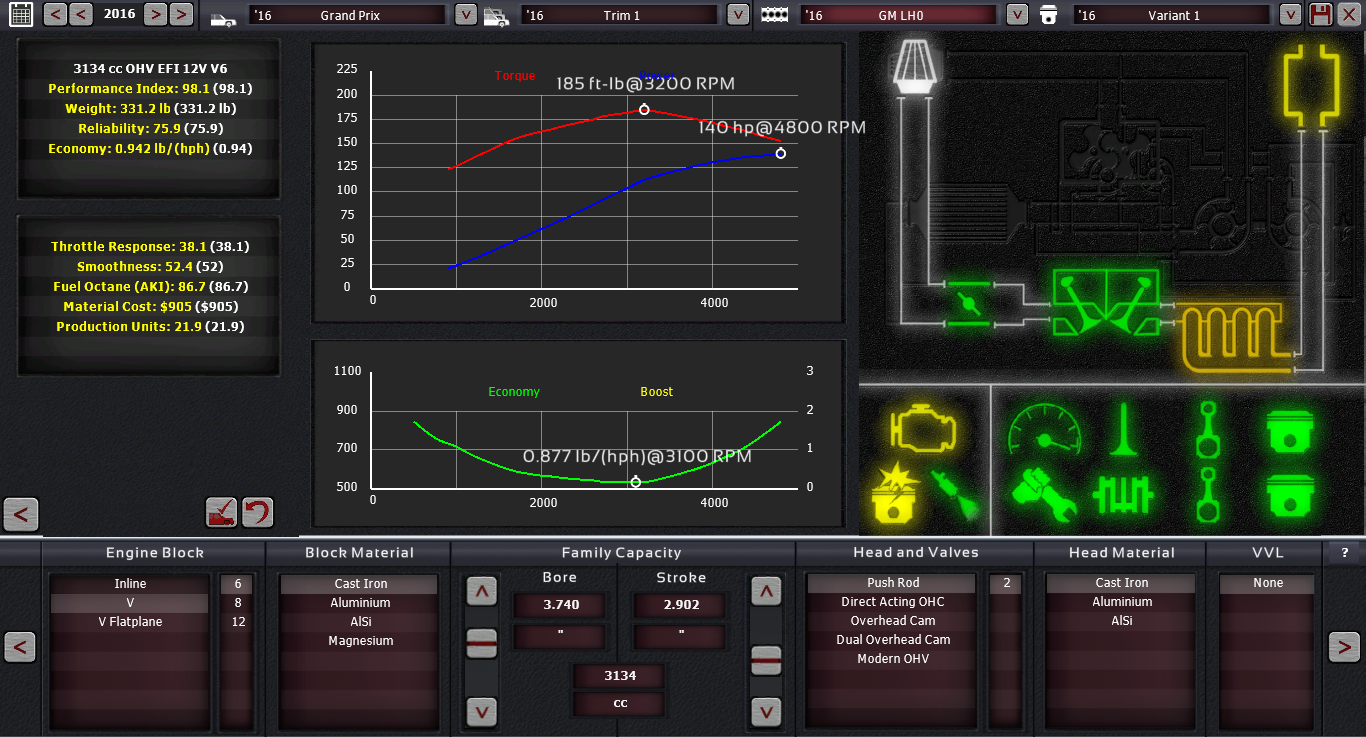1366x737 pixels.
Task: Open the green valve stem icon
Action: click(1125, 428)
